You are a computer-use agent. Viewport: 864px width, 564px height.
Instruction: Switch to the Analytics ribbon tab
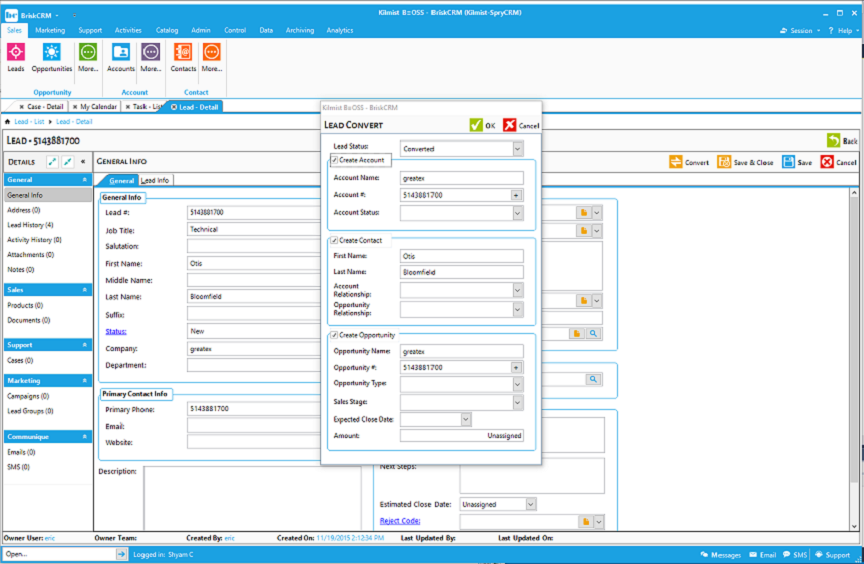point(339,30)
